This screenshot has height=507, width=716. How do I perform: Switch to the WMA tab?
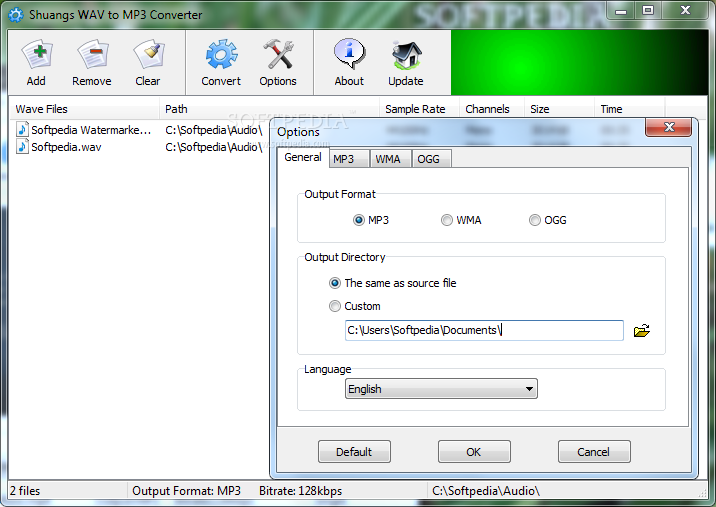click(390, 159)
